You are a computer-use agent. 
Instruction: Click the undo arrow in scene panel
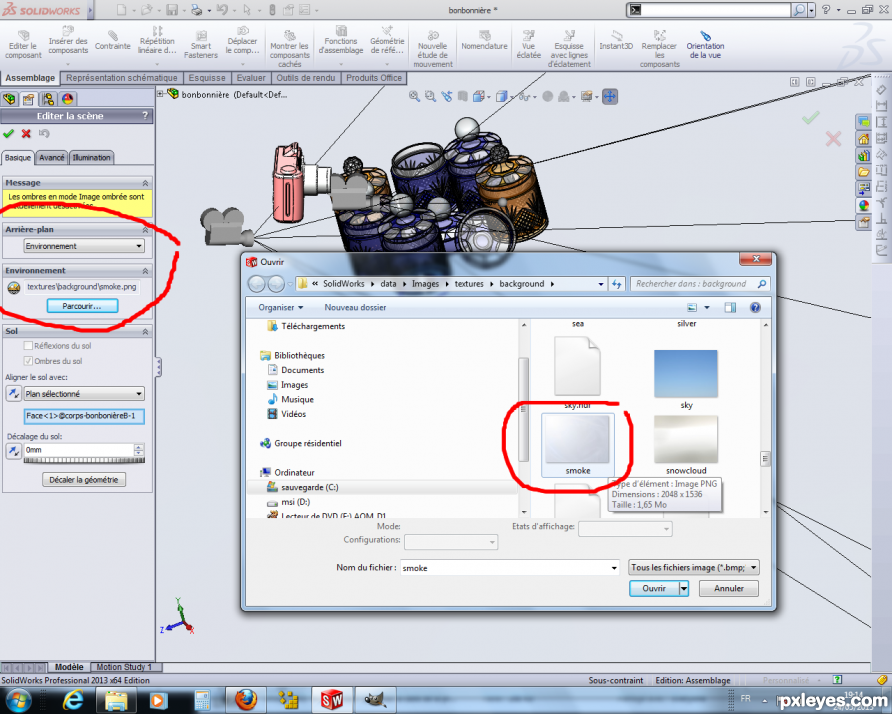click(44, 134)
